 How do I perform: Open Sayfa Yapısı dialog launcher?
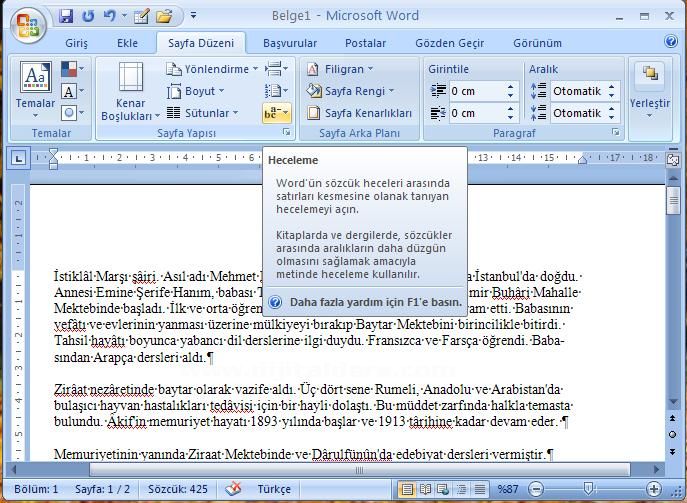click(x=287, y=132)
